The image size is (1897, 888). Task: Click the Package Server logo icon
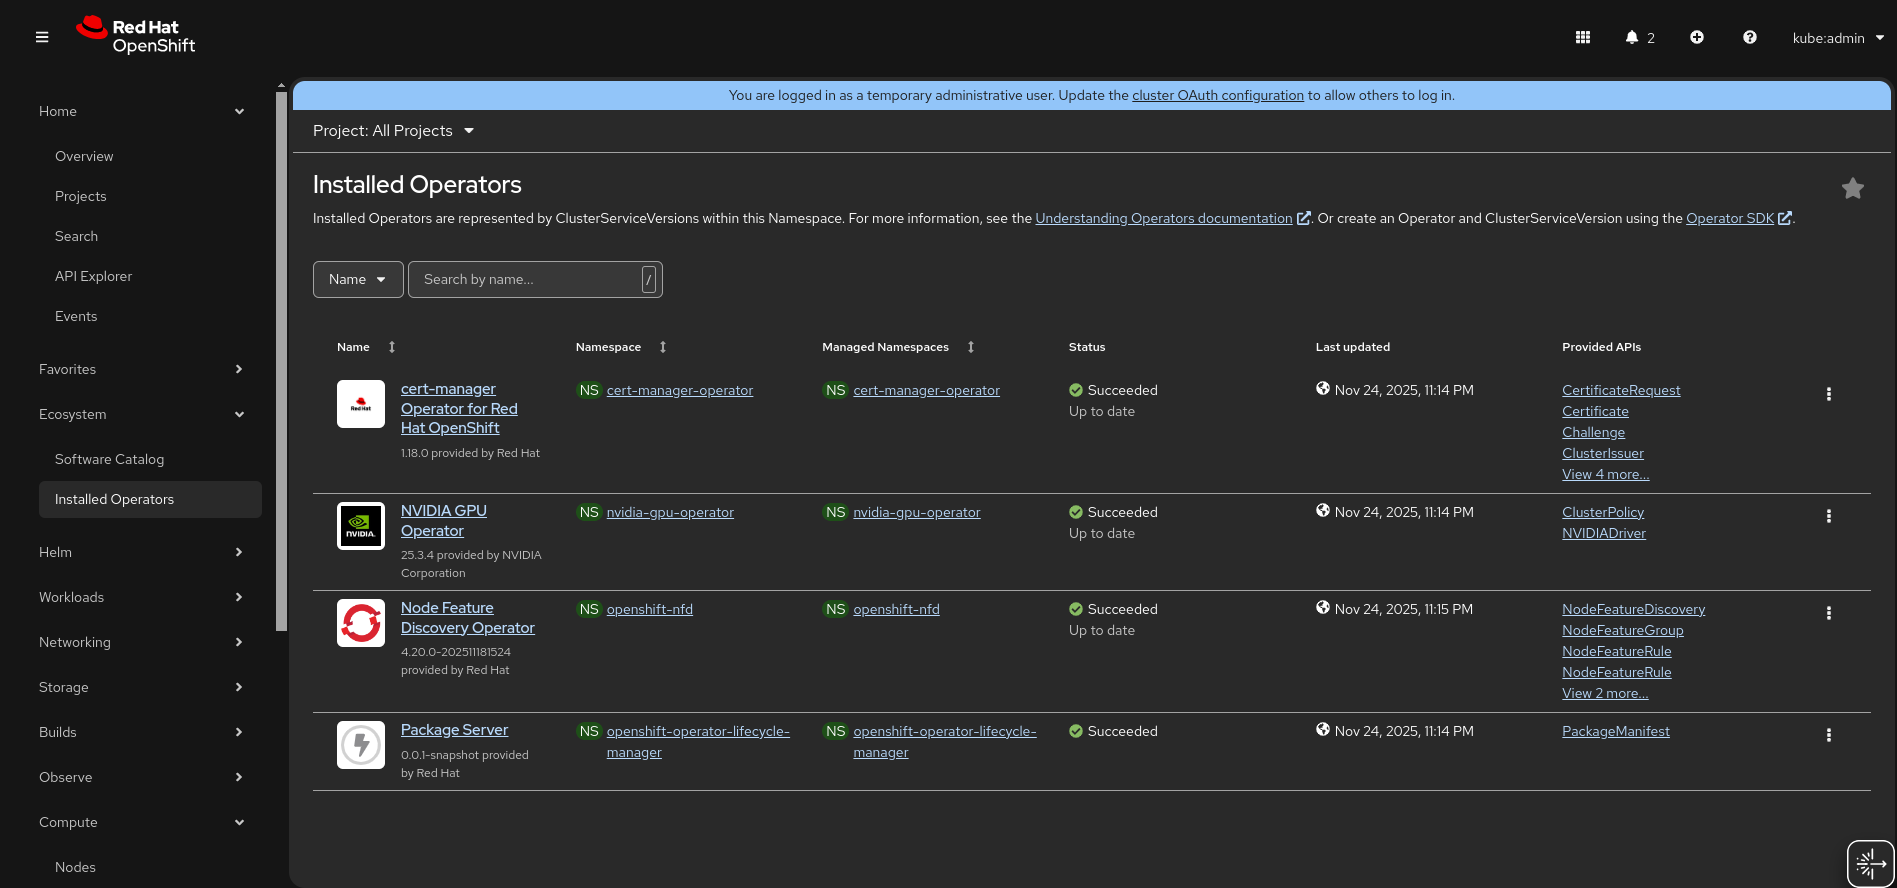(361, 745)
